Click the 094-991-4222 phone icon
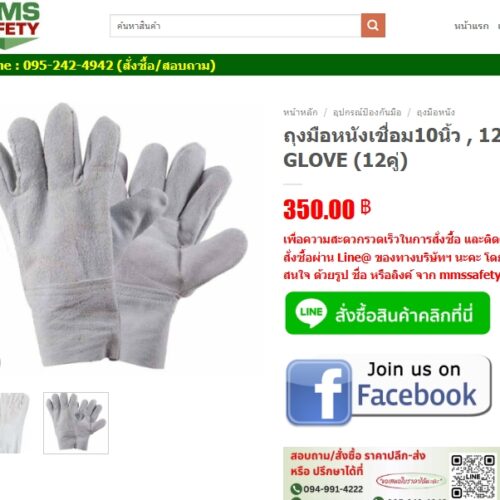The image size is (500, 500). [x=296, y=489]
